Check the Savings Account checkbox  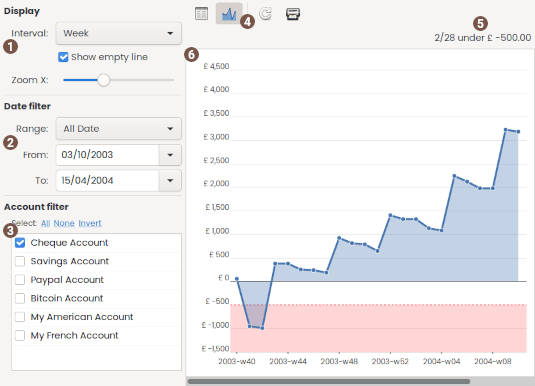pos(20,261)
